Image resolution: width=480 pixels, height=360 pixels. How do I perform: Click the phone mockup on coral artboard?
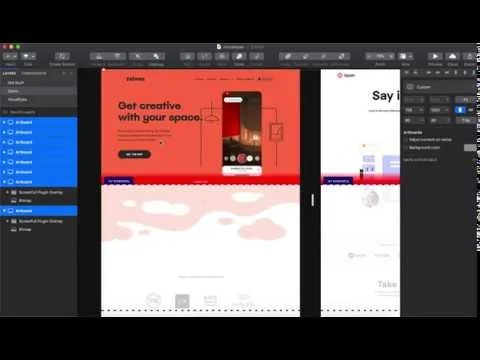tap(242, 133)
